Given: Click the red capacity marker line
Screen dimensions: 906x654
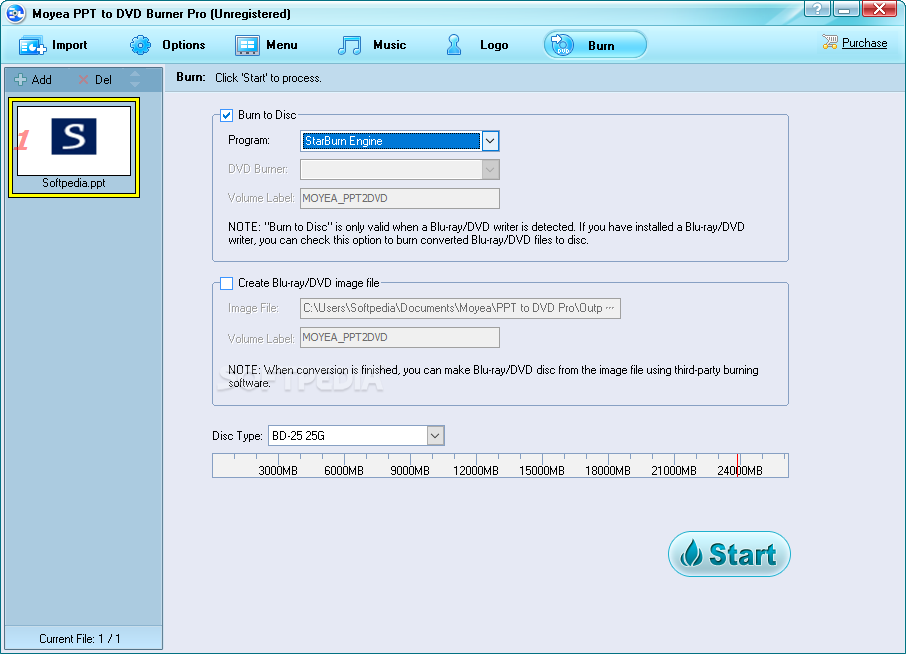Looking at the screenshot, I should click(x=738, y=466).
